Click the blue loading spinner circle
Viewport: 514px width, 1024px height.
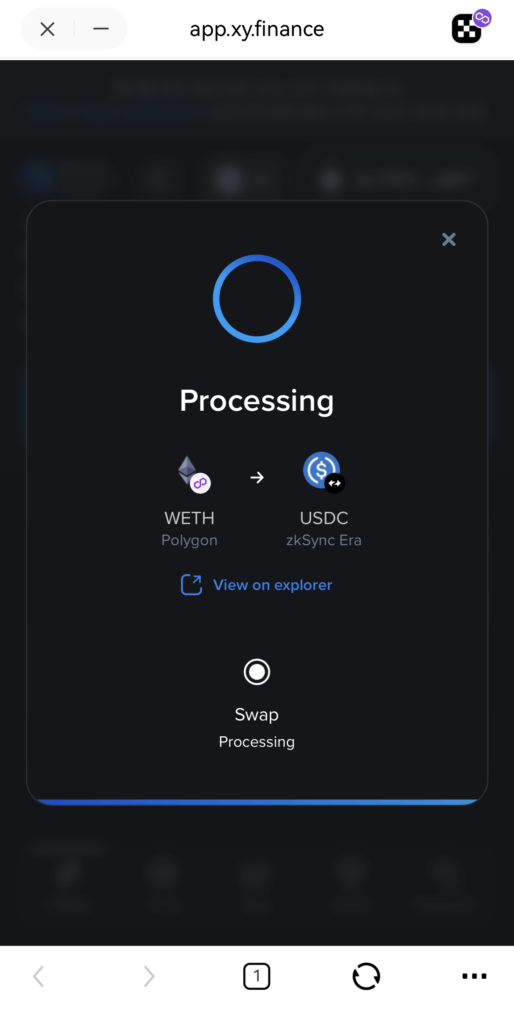tap(257, 298)
